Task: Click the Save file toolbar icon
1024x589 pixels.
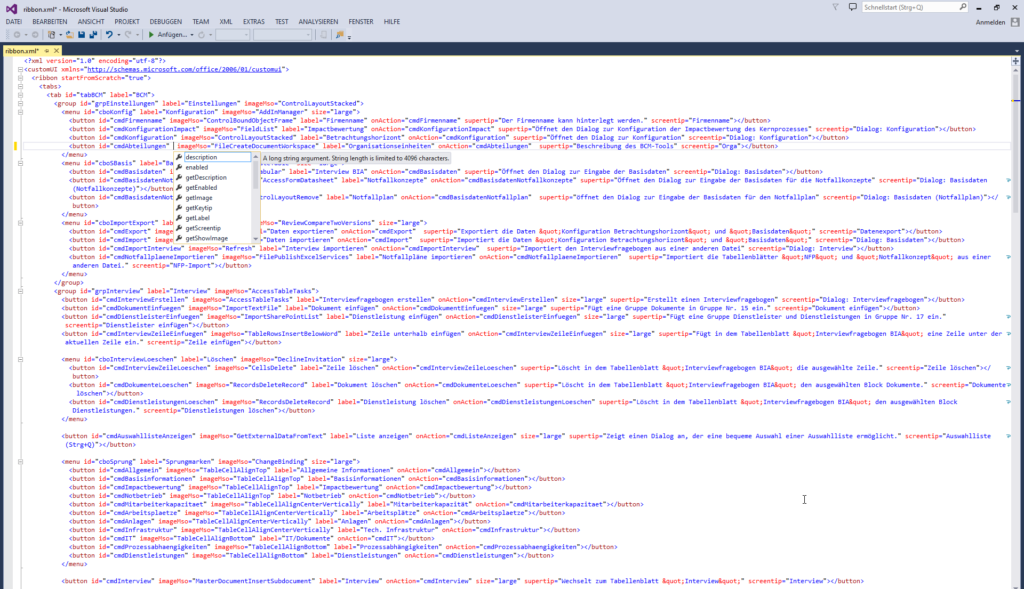Action: click(80, 35)
